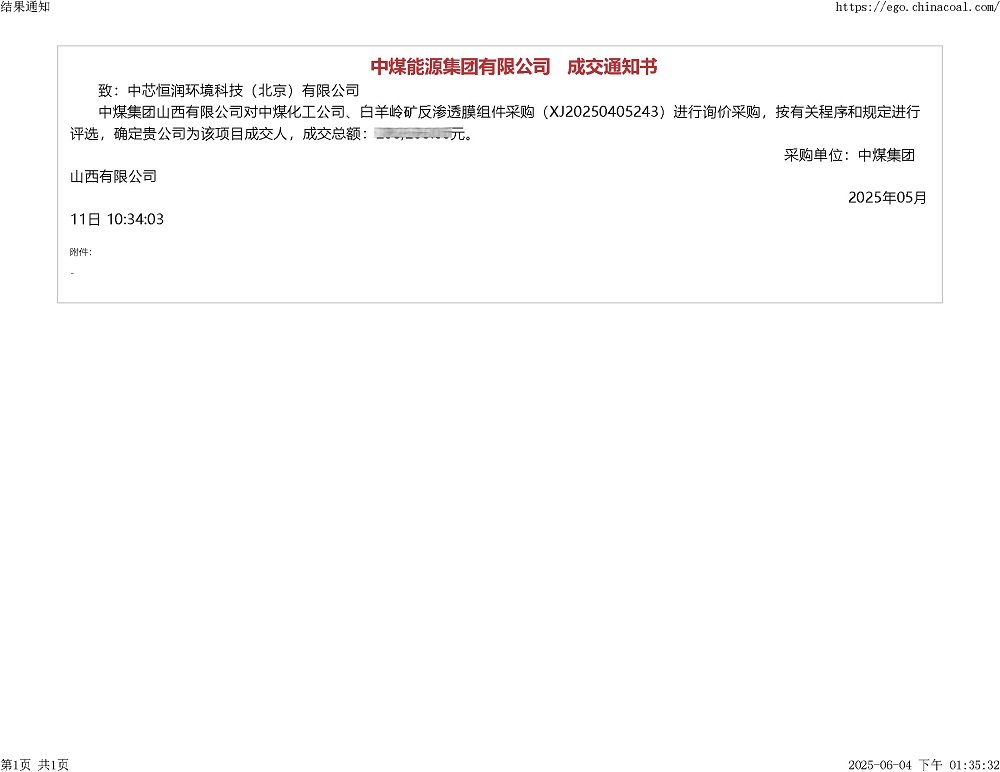Screen dimensions: 1000x772
Task: Click the date 2025年05月
Action: tap(887, 197)
